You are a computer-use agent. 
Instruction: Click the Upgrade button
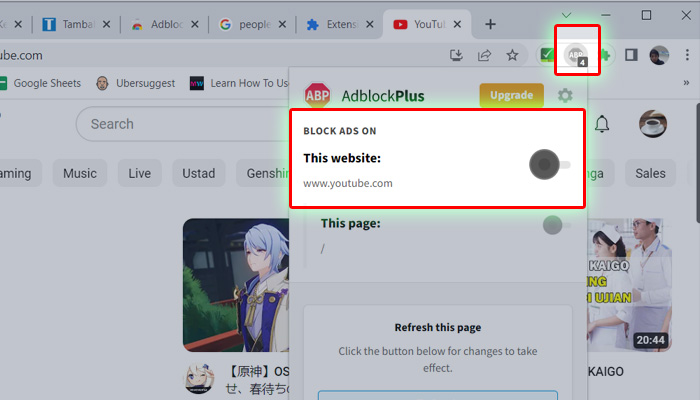(512, 95)
